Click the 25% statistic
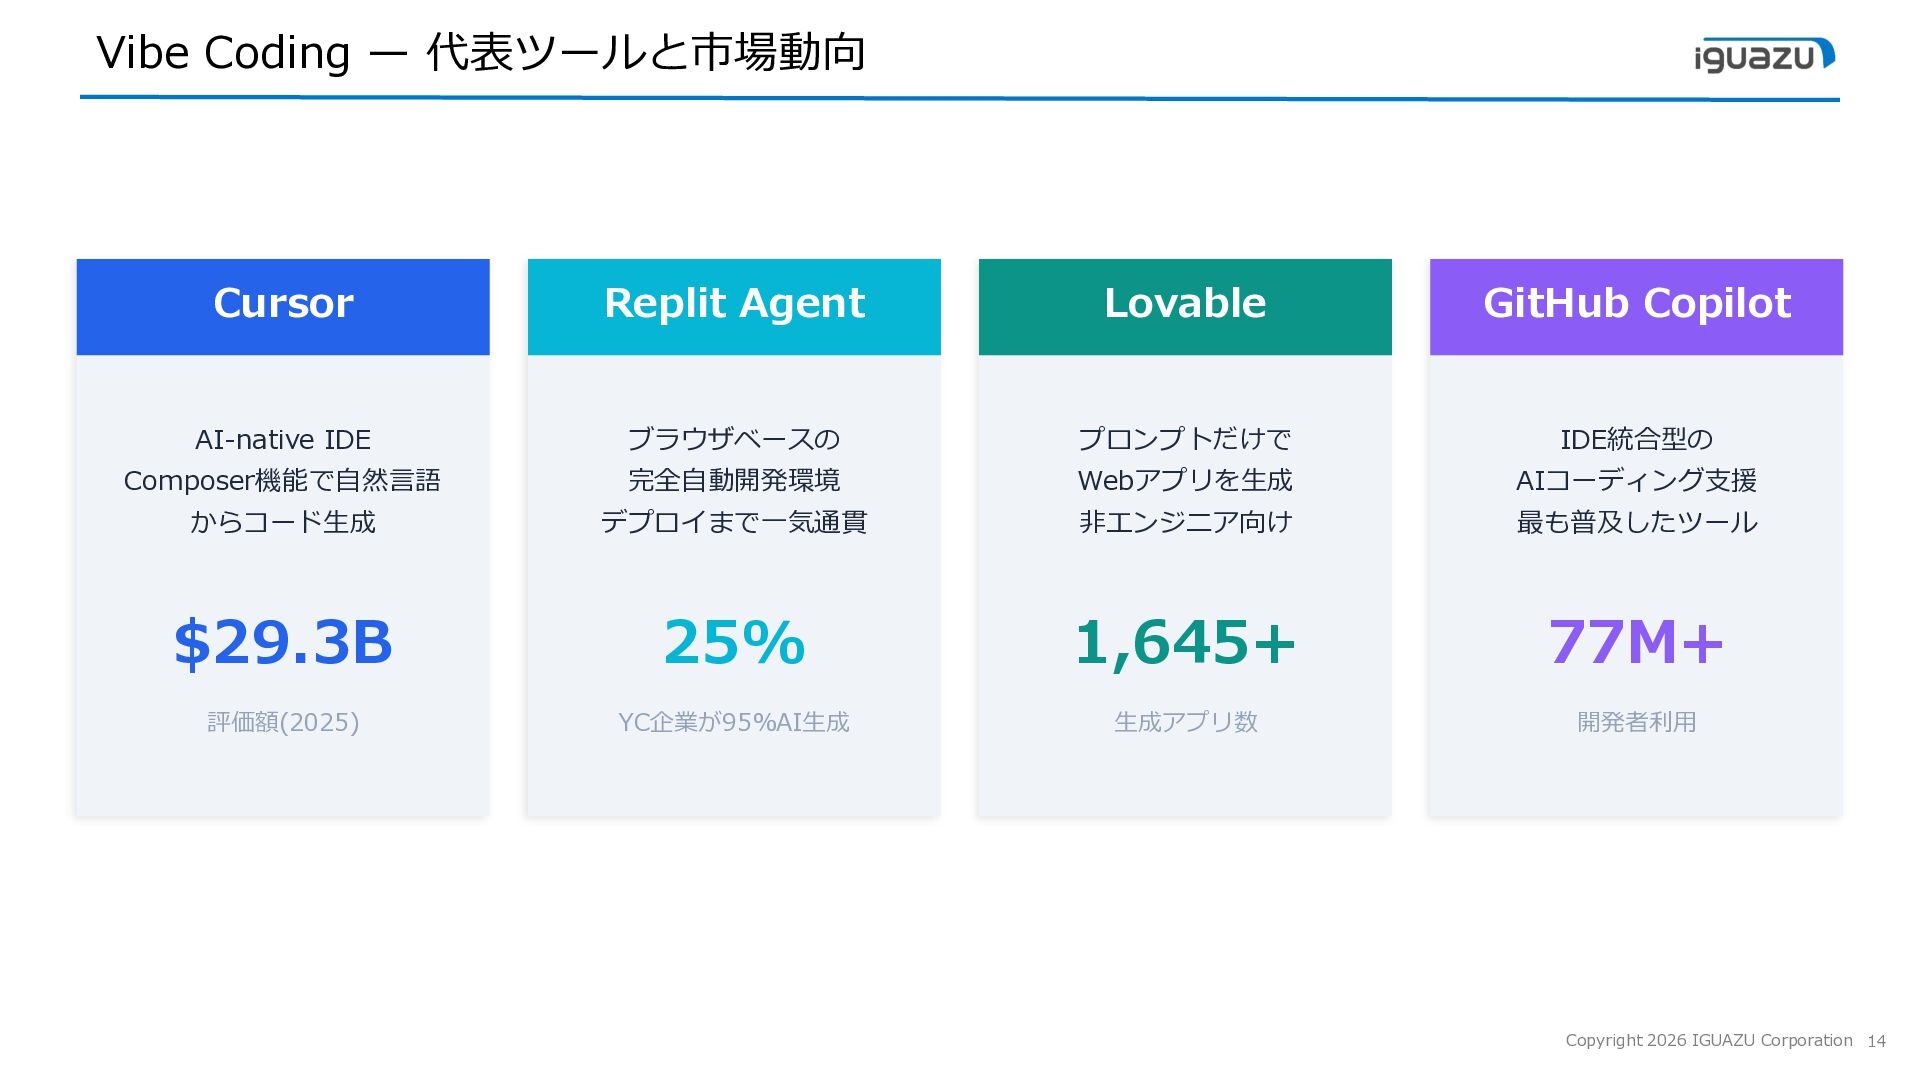This screenshot has width=1920, height=1080. (734, 642)
